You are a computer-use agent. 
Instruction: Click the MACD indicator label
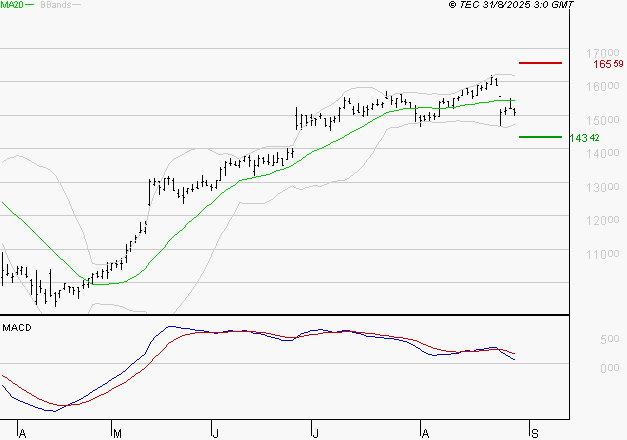point(17,328)
